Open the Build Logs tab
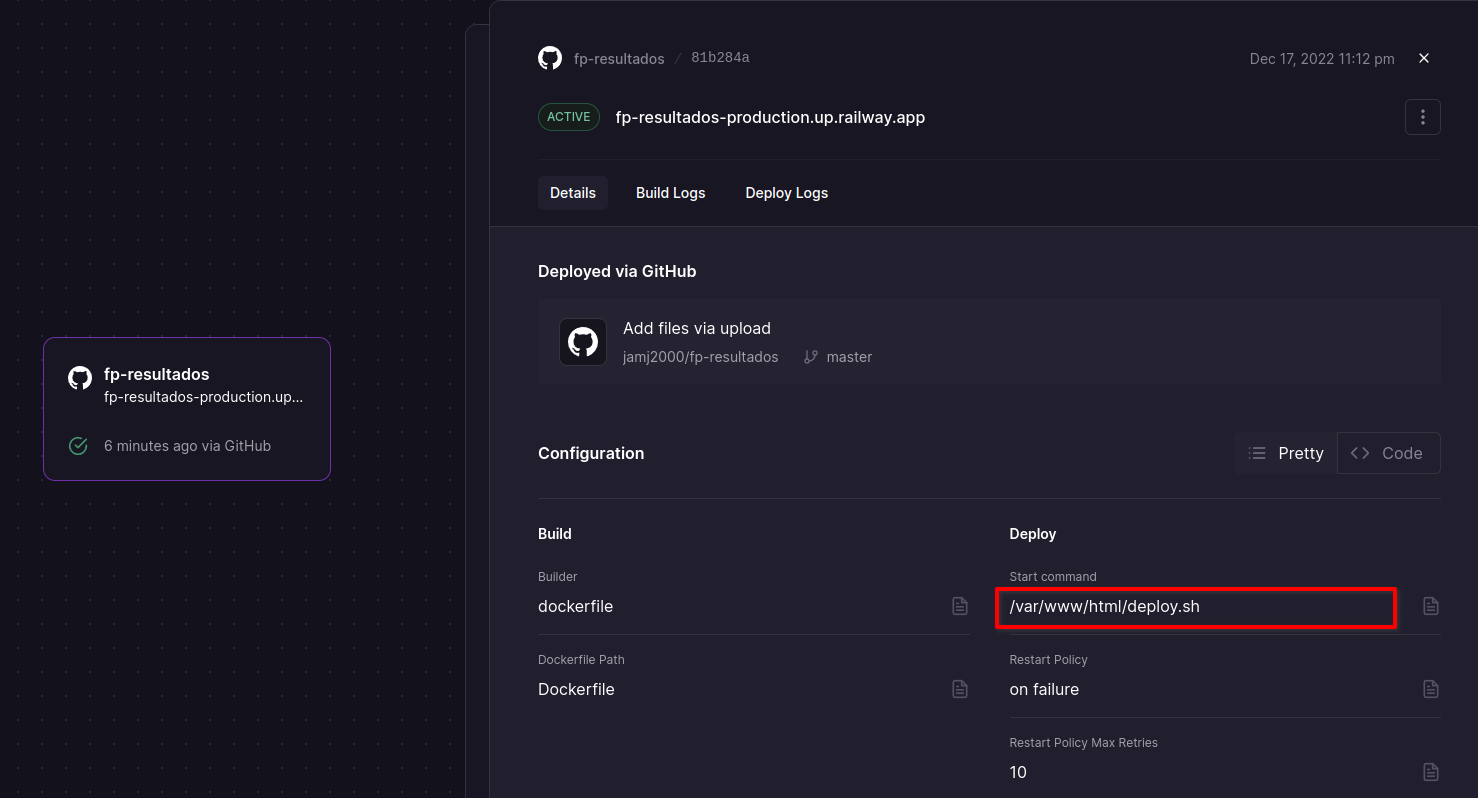The height and width of the screenshot is (798, 1478). (x=671, y=193)
